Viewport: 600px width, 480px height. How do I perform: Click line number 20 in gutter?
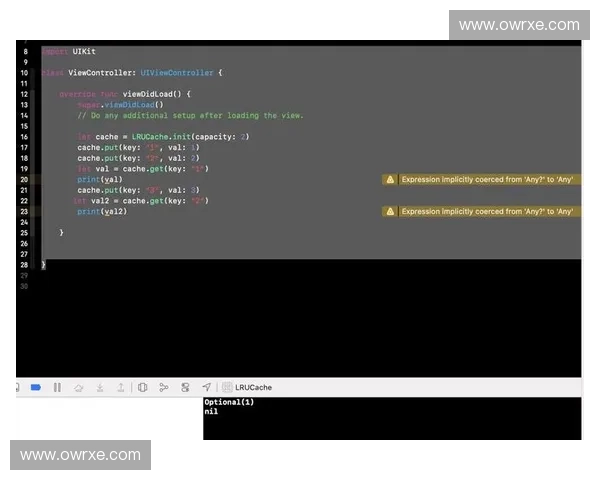click(24, 180)
